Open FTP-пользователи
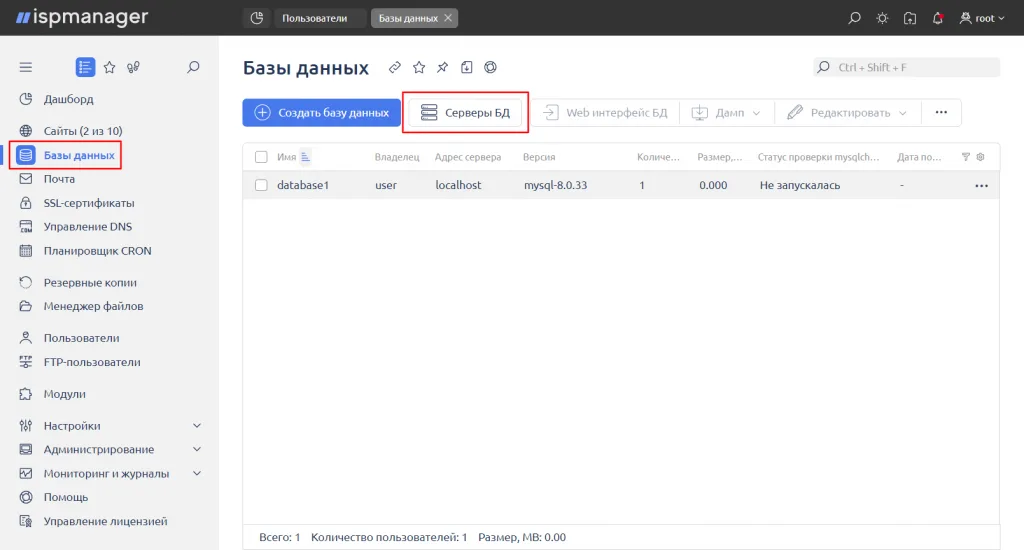Image resolution: width=1024 pixels, height=550 pixels. tap(92, 362)
